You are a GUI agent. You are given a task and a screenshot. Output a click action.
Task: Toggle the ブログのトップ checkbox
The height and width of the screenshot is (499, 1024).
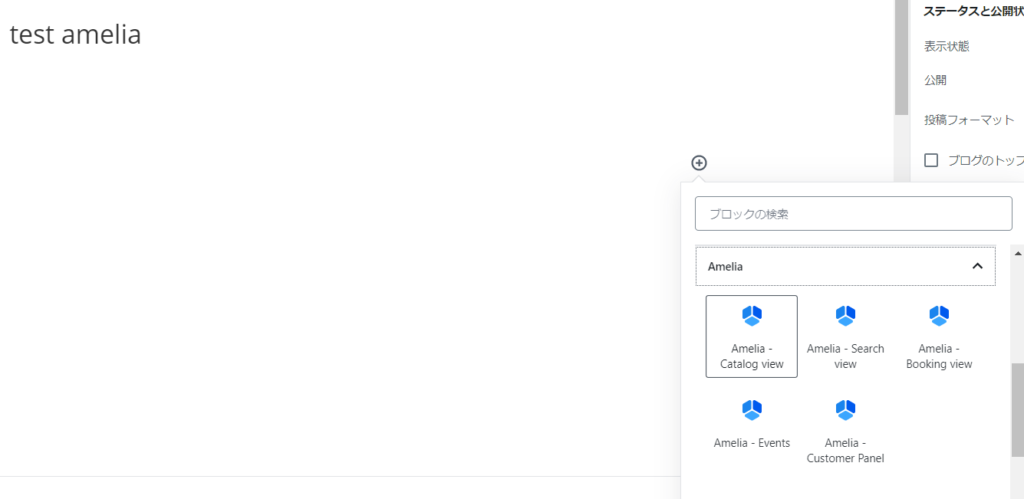coord(931,160)
